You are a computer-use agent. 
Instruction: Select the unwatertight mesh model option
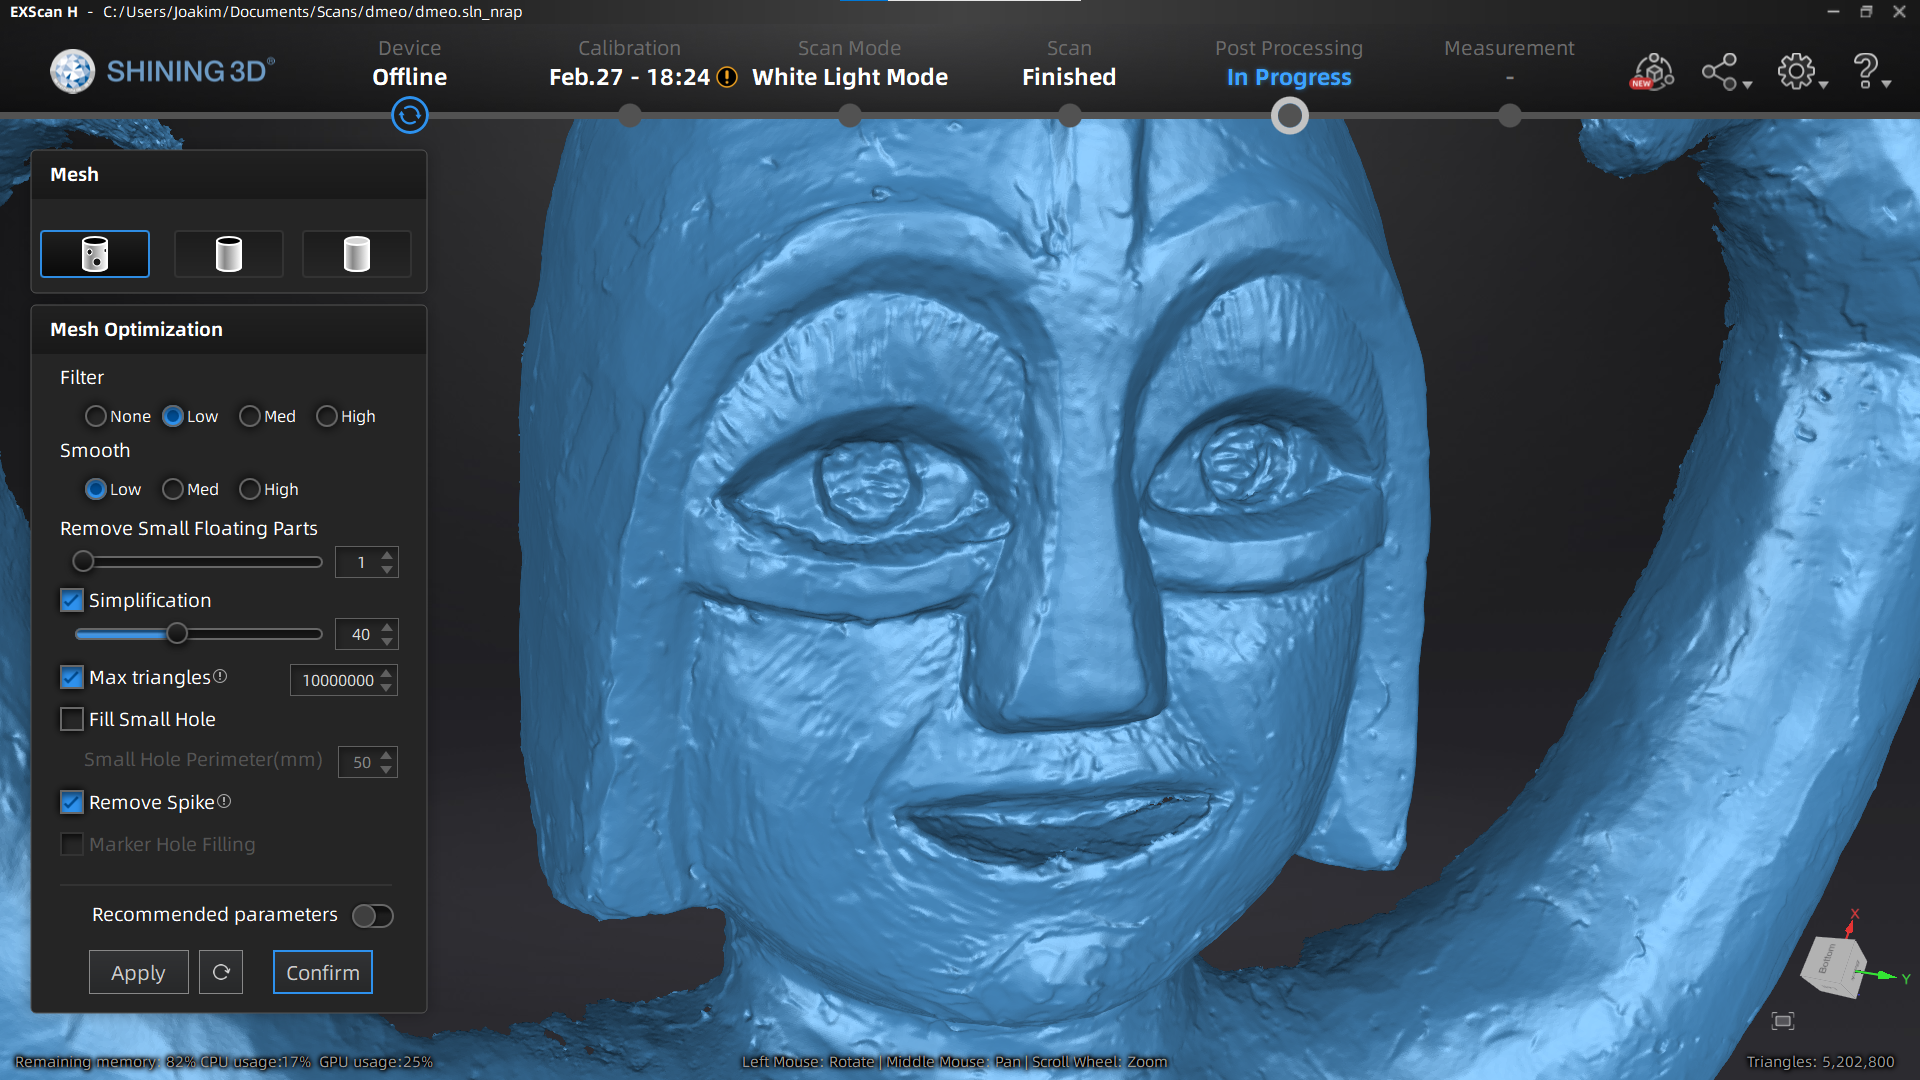point(94,253)
